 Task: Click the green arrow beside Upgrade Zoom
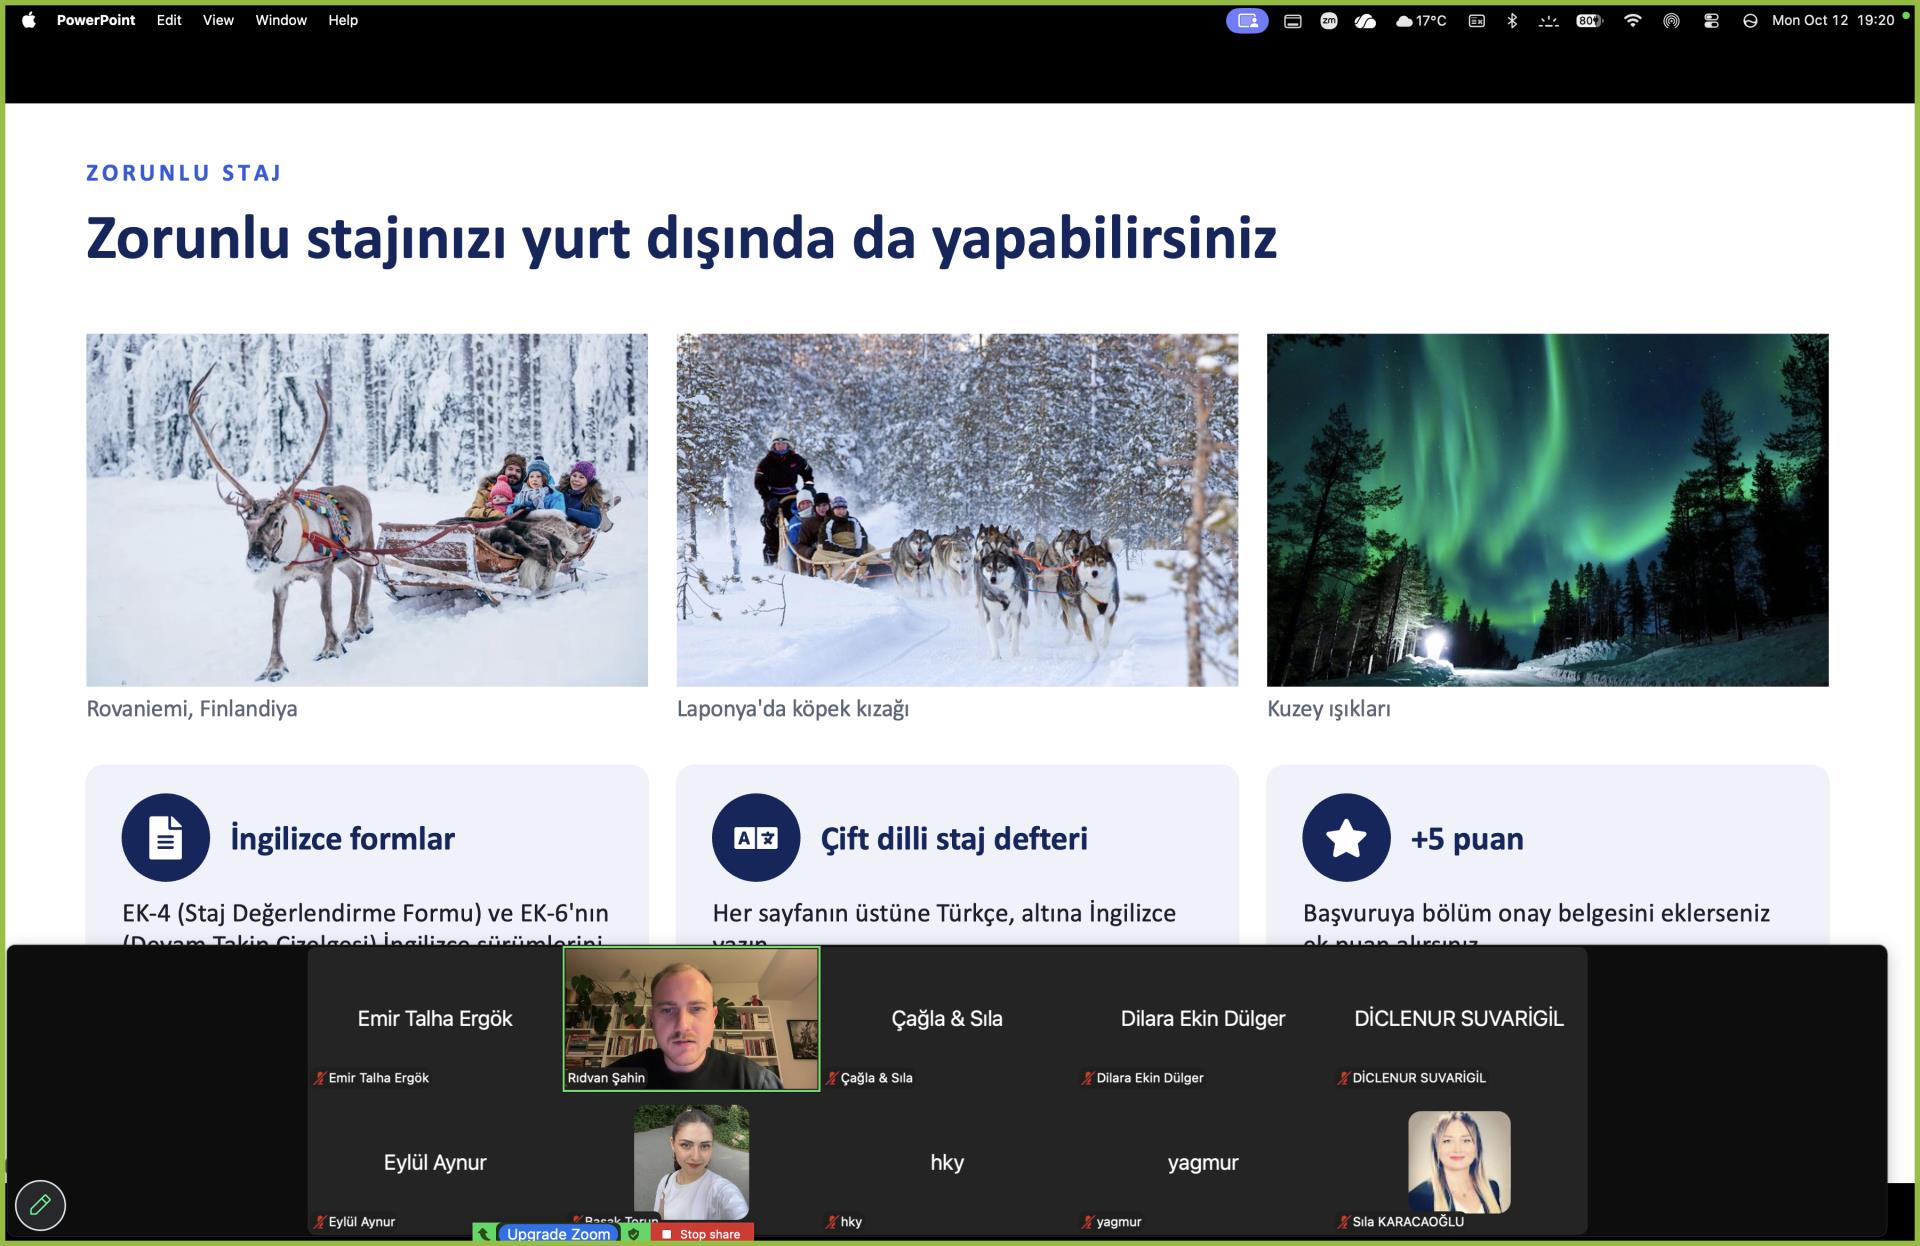485,1234
